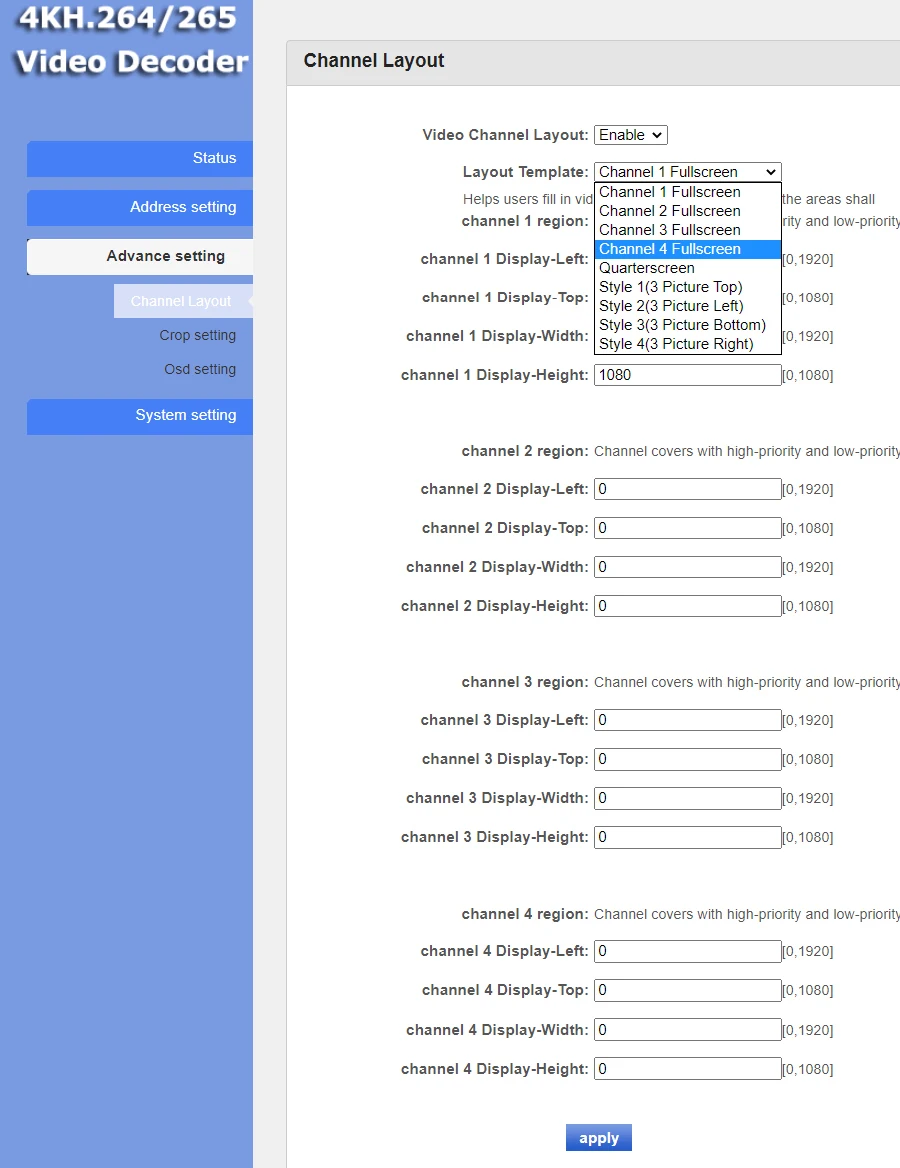The width and height of the screenshot is (900, 1168).
Task: Collapse the Layout Template dropdown
Action: click(x=687, y=172)
